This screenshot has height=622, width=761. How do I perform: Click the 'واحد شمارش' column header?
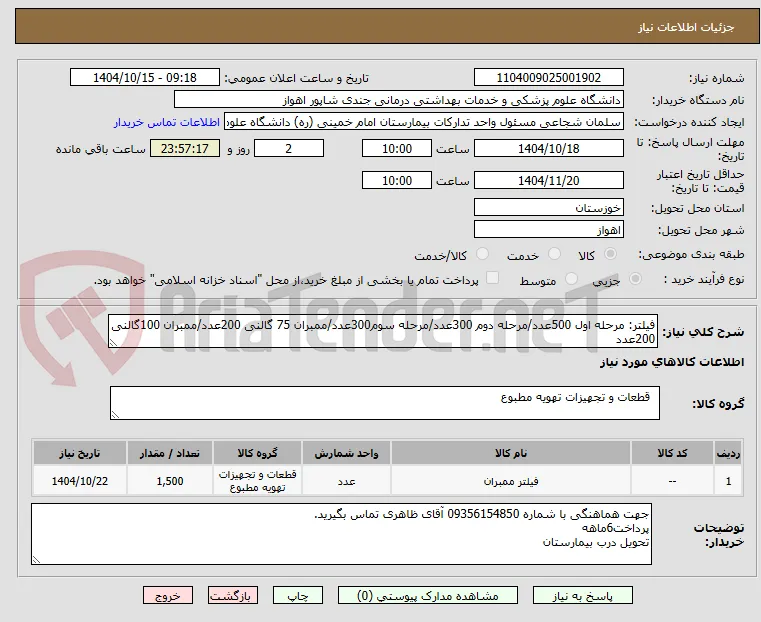(x=346, y=453)
